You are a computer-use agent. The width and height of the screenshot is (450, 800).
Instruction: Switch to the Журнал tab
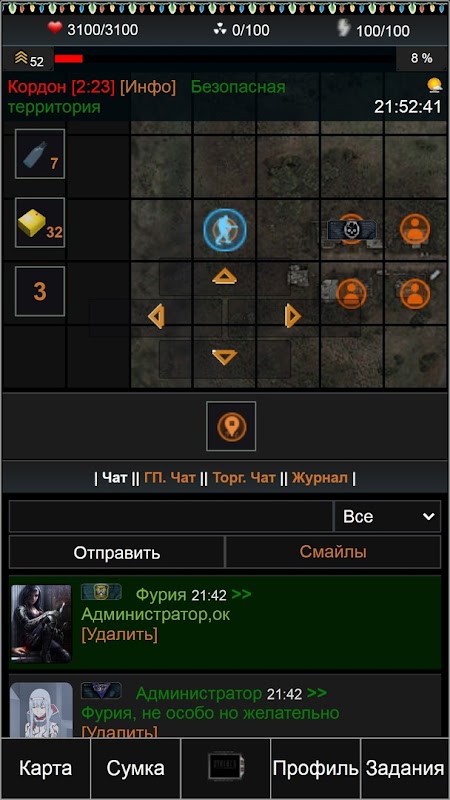pos(320,478)
